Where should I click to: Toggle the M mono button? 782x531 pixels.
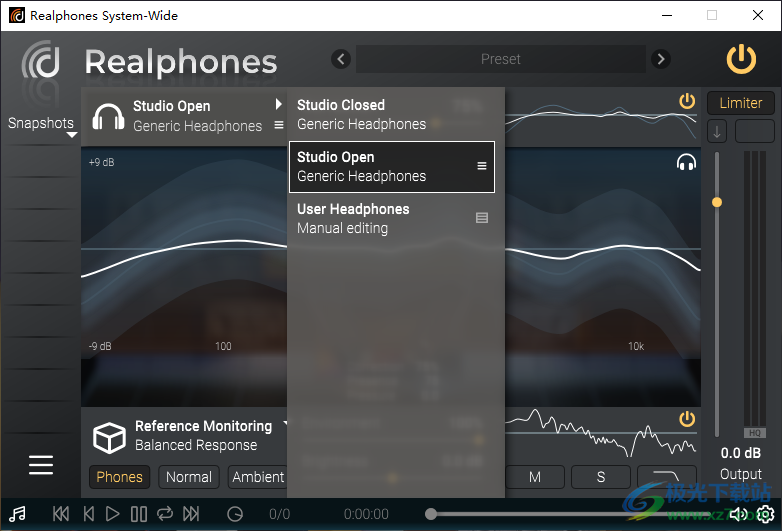(535, 477)
